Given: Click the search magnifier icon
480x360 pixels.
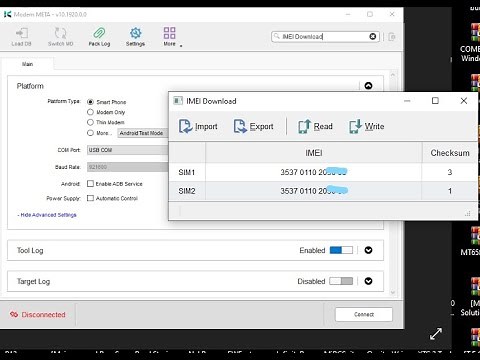Looking at the screenshot, I should pyautogui.click(x=277, y=36).
